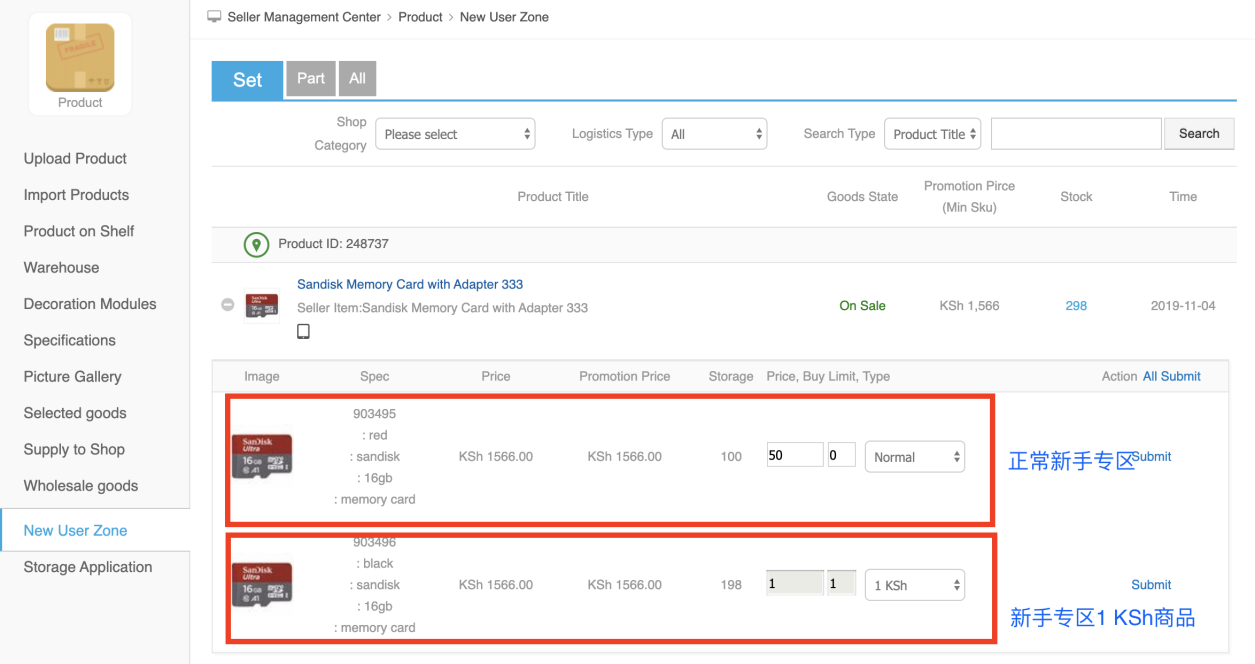The image size is (1255, 664).
Task: Open Specifications in sidebar
Action: (70, 340)
